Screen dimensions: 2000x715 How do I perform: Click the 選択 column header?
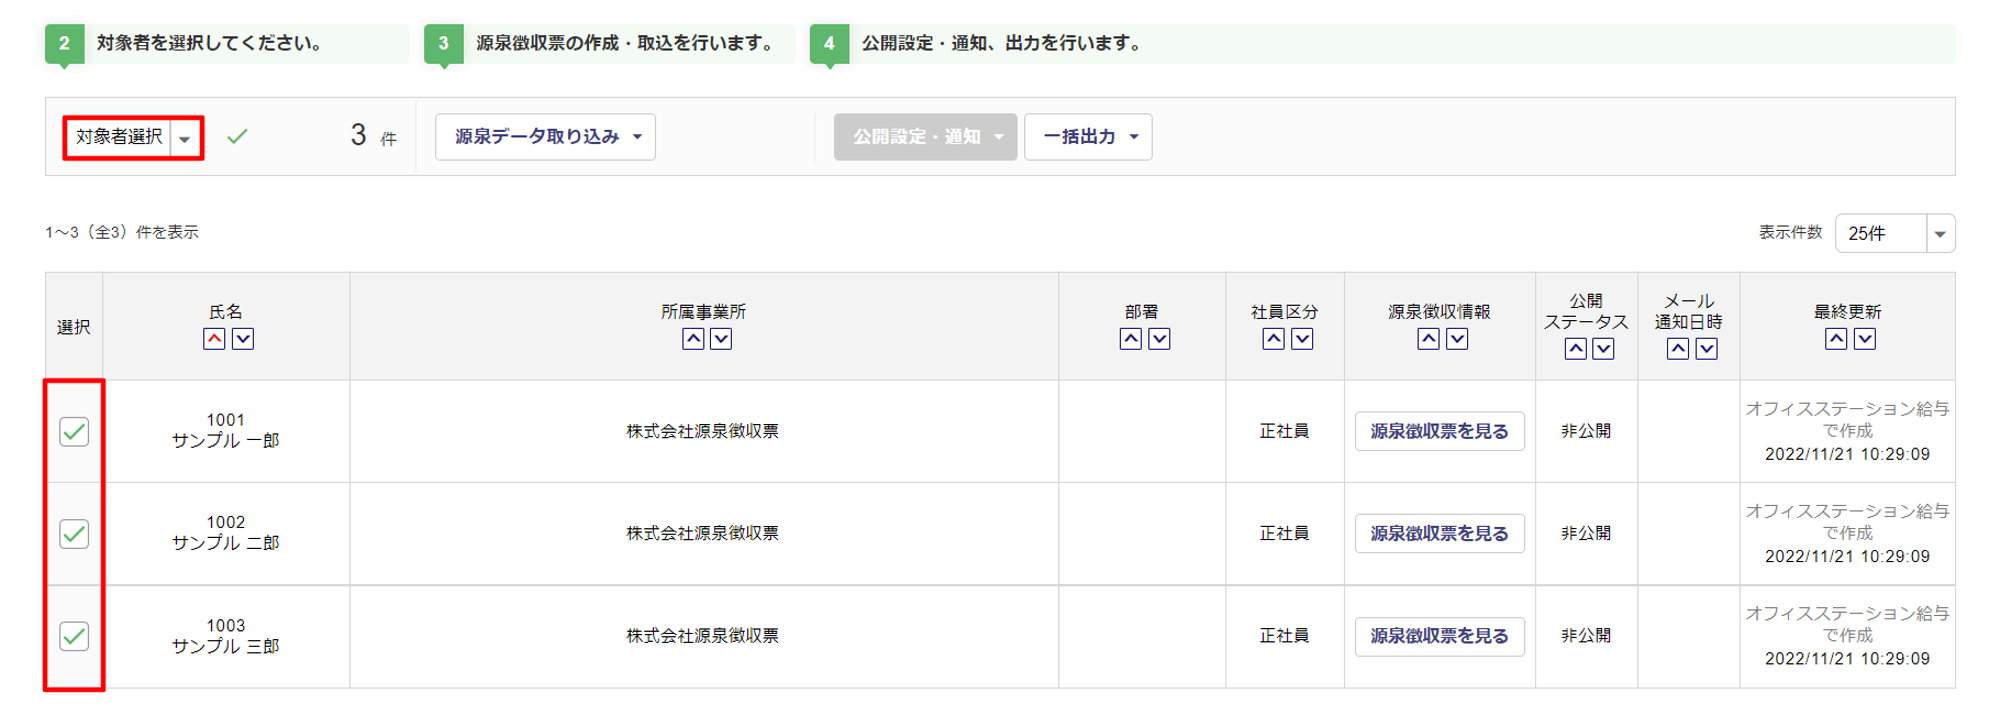click(74, 327)
